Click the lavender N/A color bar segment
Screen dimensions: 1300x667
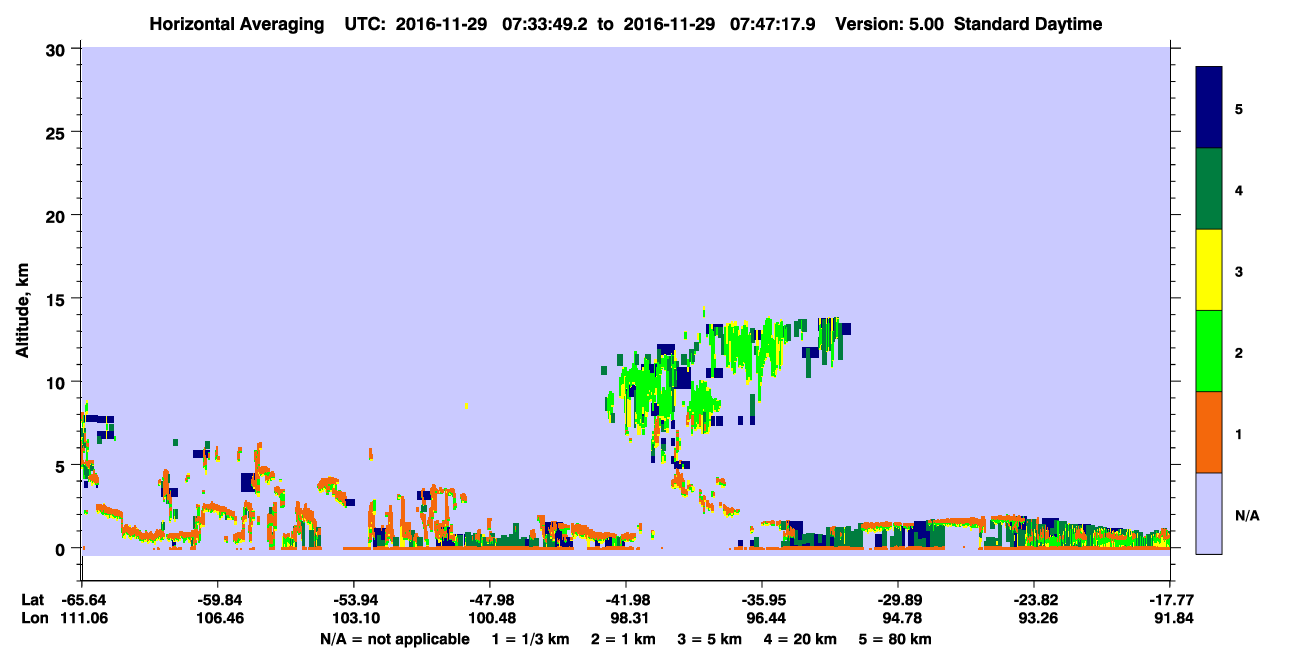point(1209,513)
